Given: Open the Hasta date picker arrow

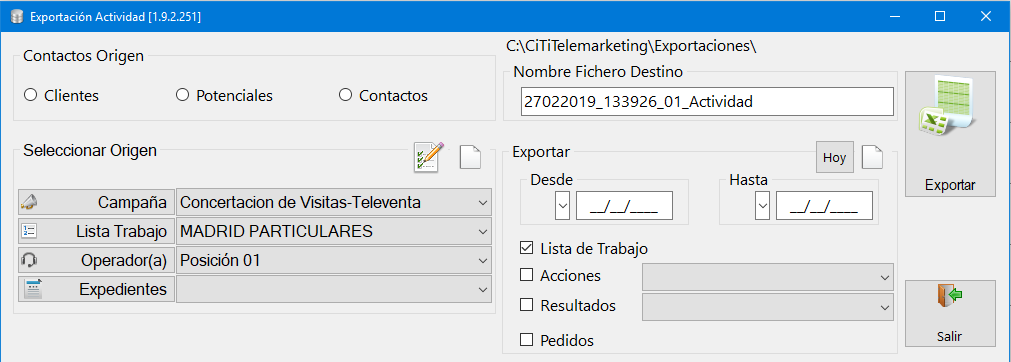Looking at the screenshot, I should click(763, 206).
